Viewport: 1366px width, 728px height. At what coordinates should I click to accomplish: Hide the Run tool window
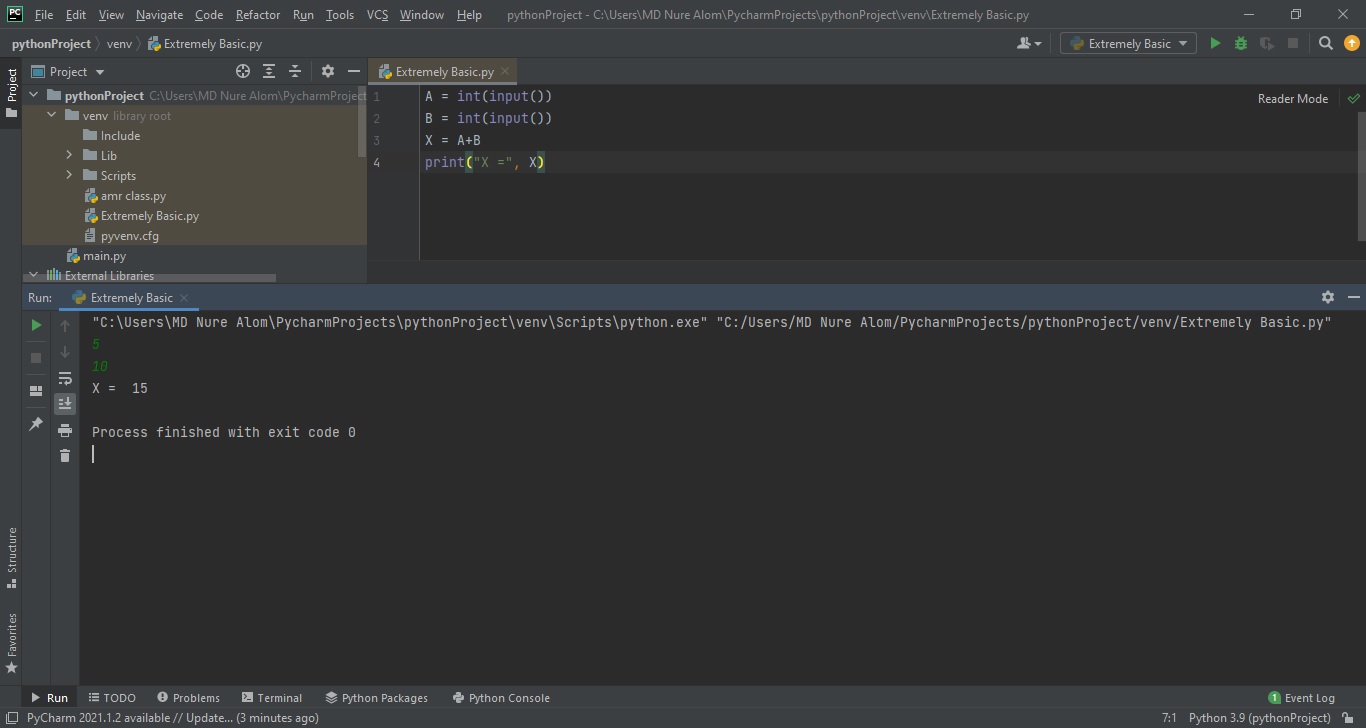tap(1354, 297)
